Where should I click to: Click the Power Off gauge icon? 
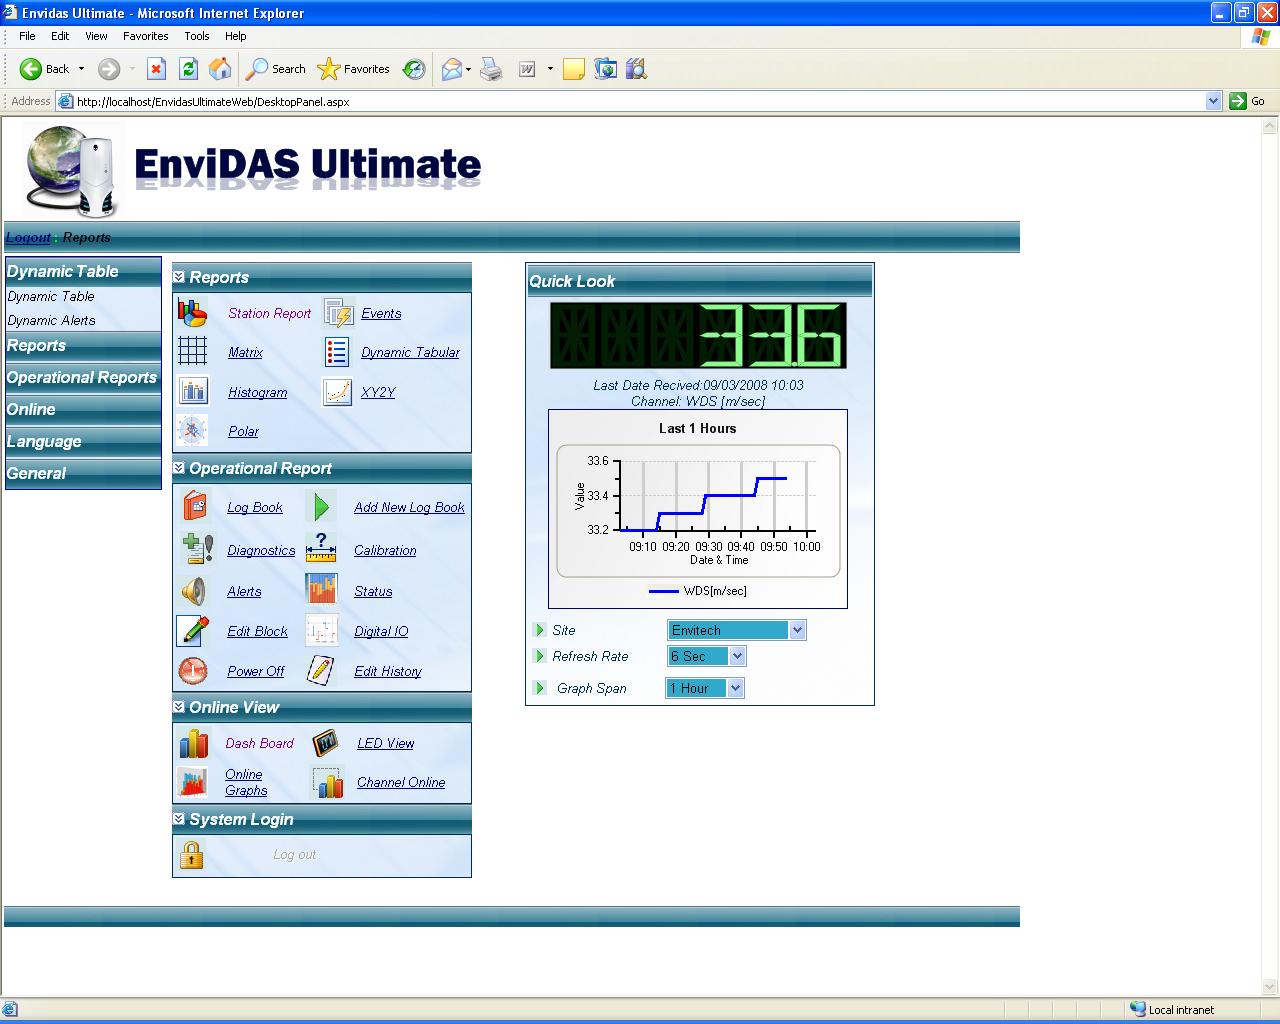point(193,670)
